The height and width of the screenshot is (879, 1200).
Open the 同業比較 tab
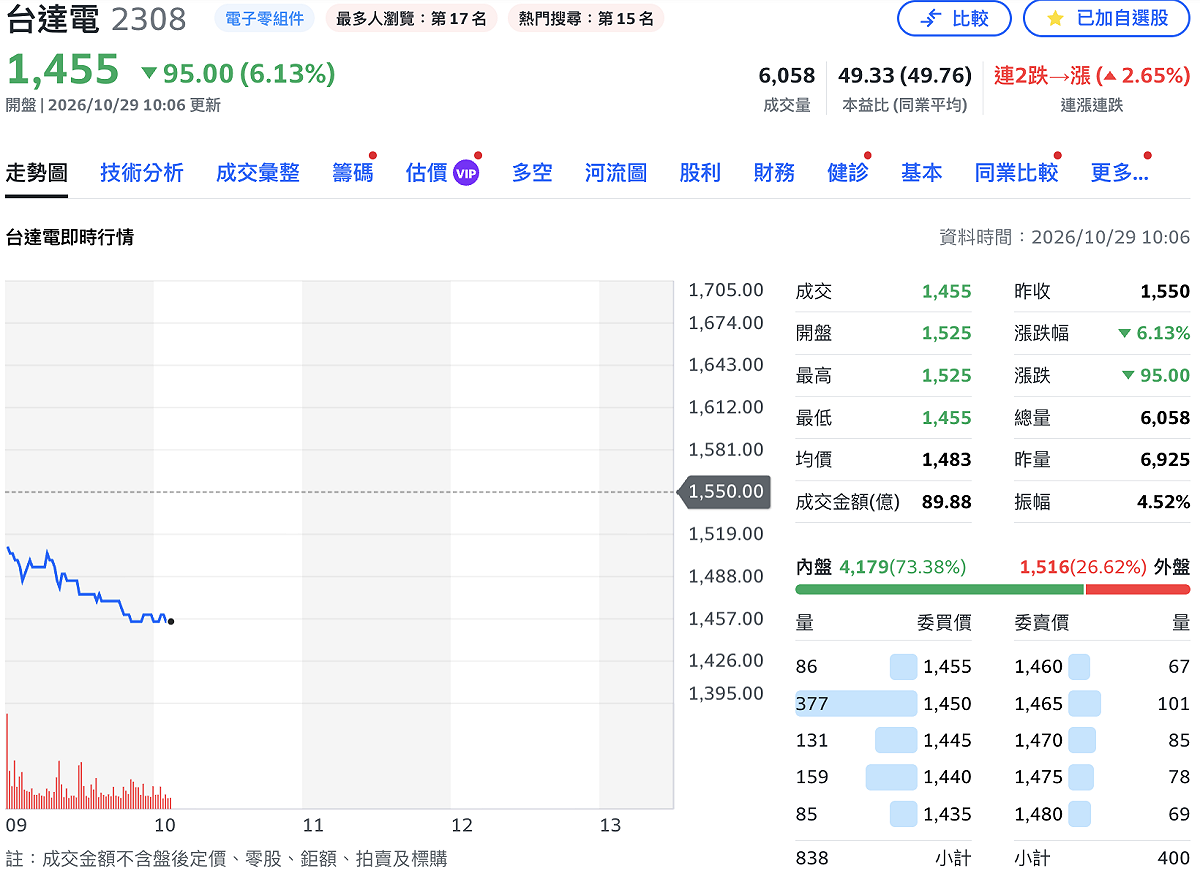click(x=1016, y=173)
